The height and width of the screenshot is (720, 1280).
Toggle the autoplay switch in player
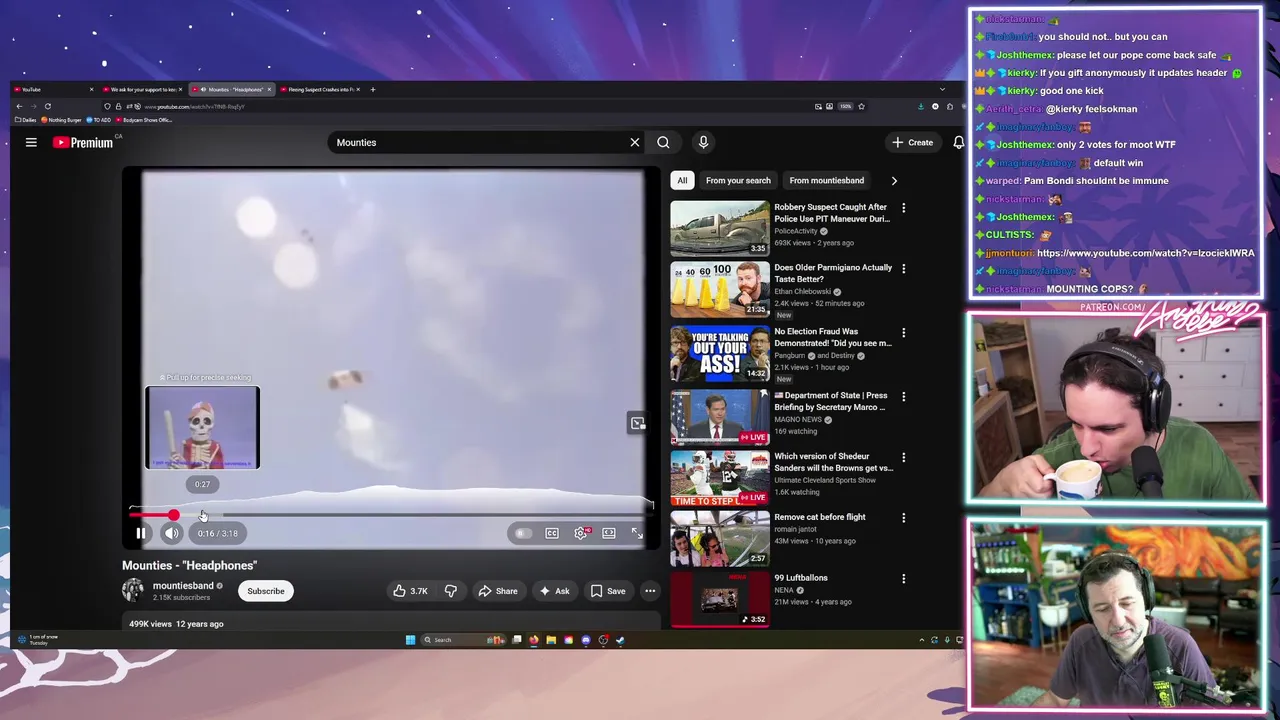(x=522, y=533)
